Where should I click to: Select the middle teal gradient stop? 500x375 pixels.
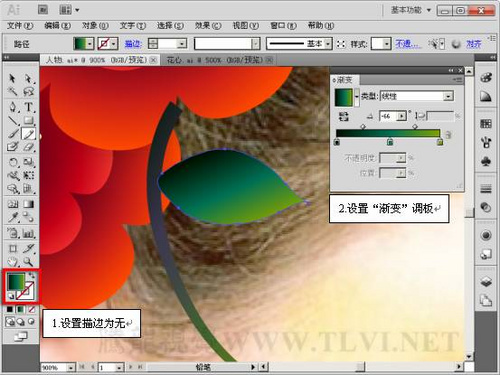(x=390, y=142)
